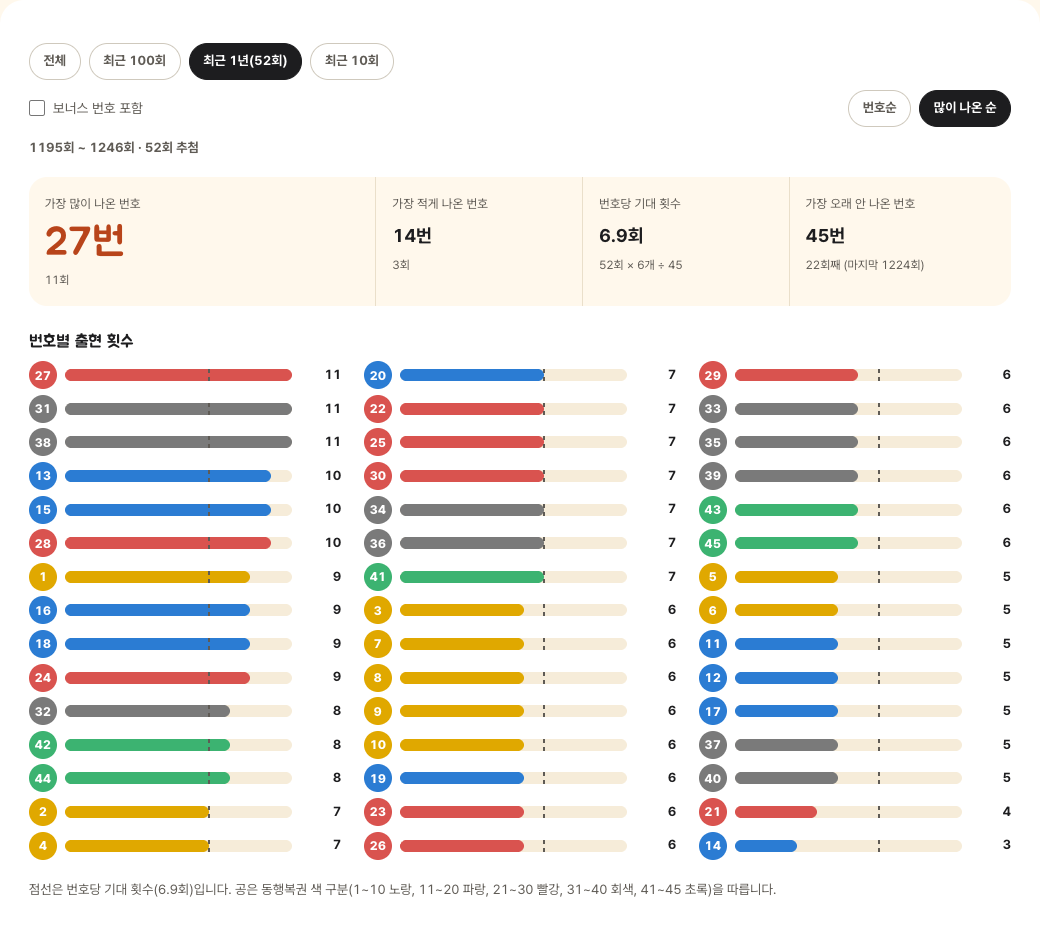
Task: Click the yellow number 1 ball
Action: [43, 576]
